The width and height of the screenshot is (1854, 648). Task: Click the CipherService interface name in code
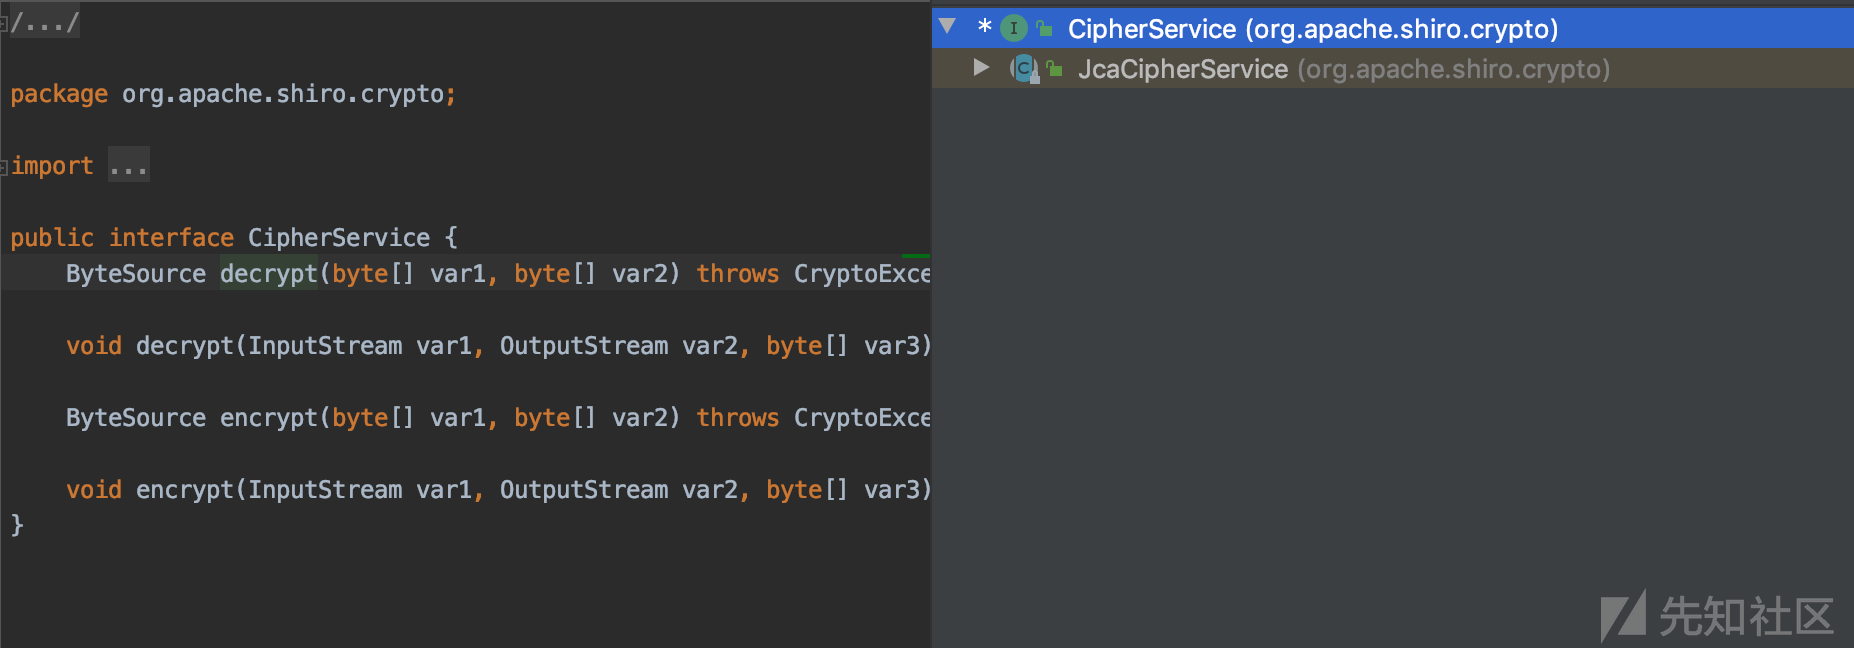click(339, 237)
